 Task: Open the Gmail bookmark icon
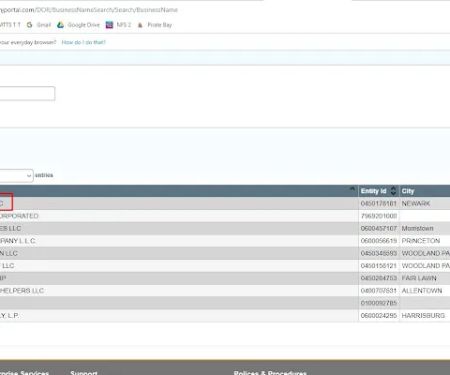pos(29,25)
